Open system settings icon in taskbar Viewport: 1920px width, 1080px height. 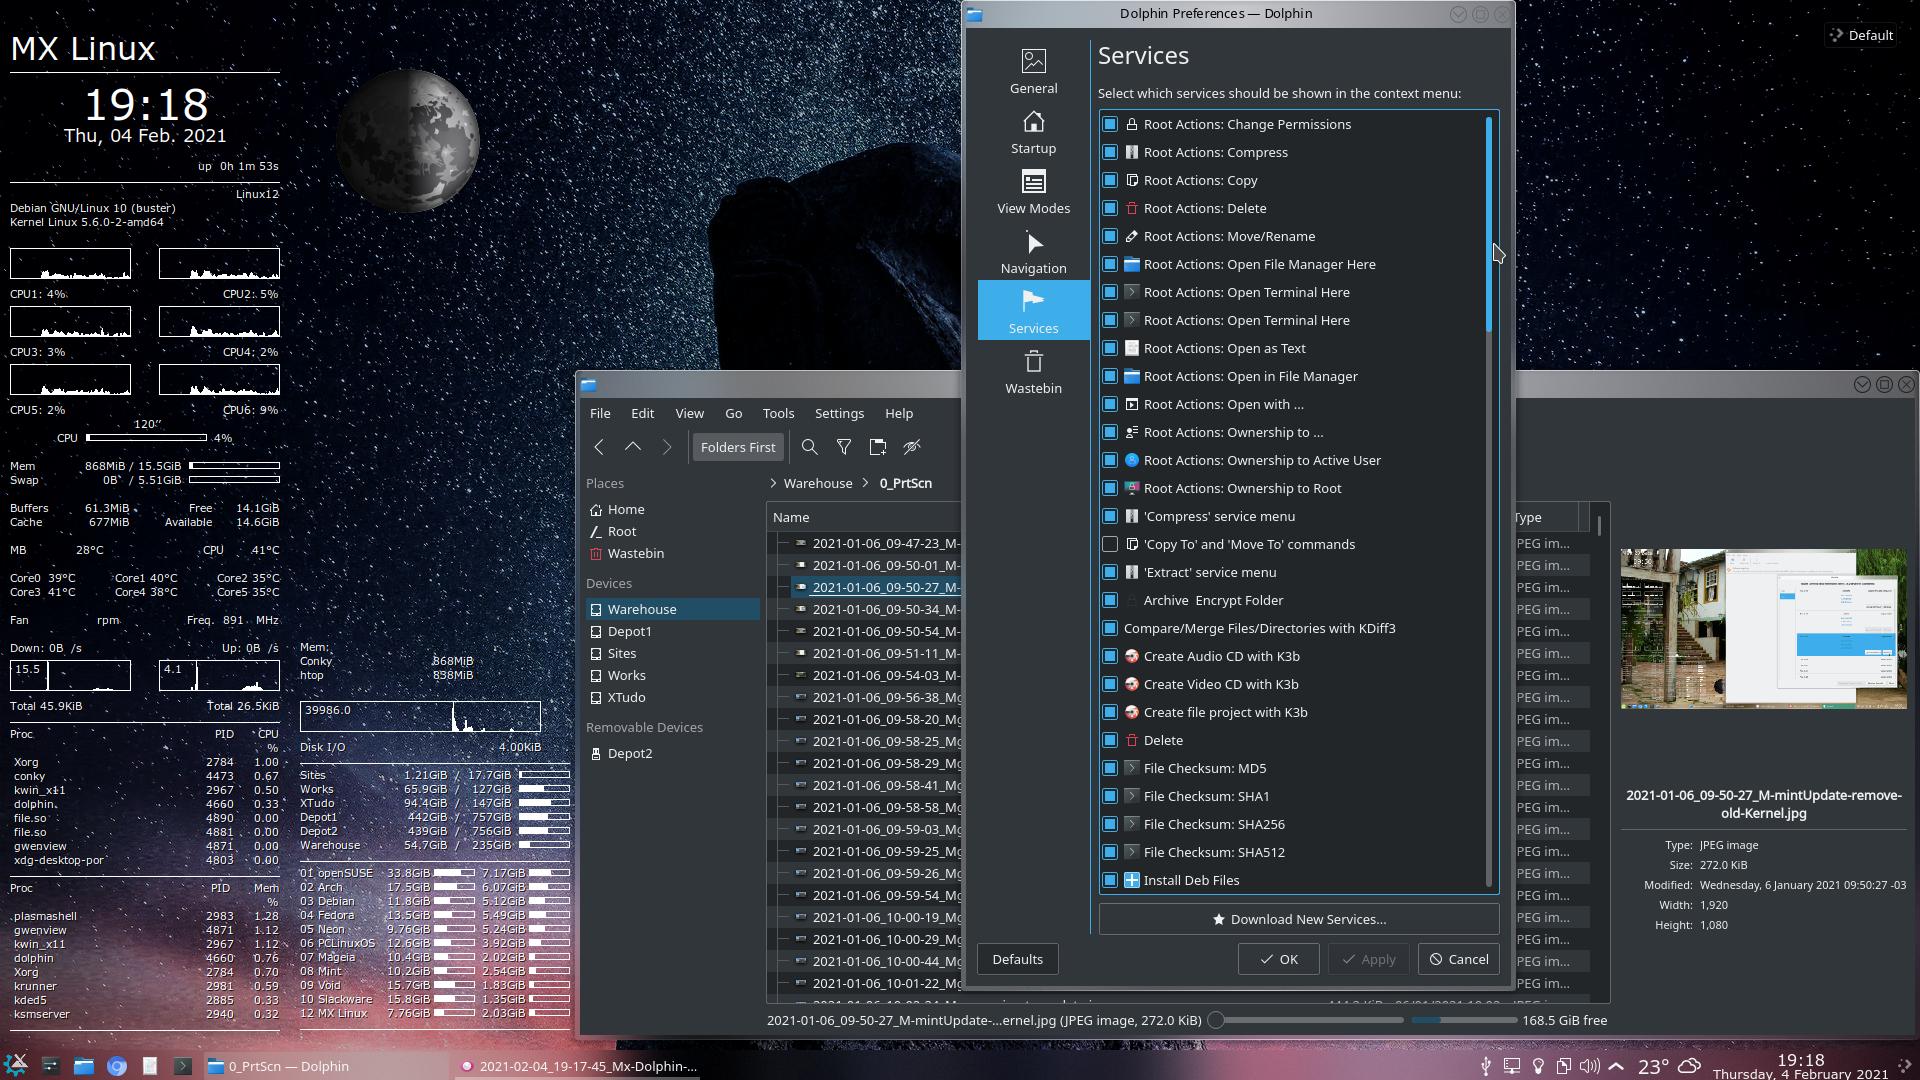[x=51, y=1066]
